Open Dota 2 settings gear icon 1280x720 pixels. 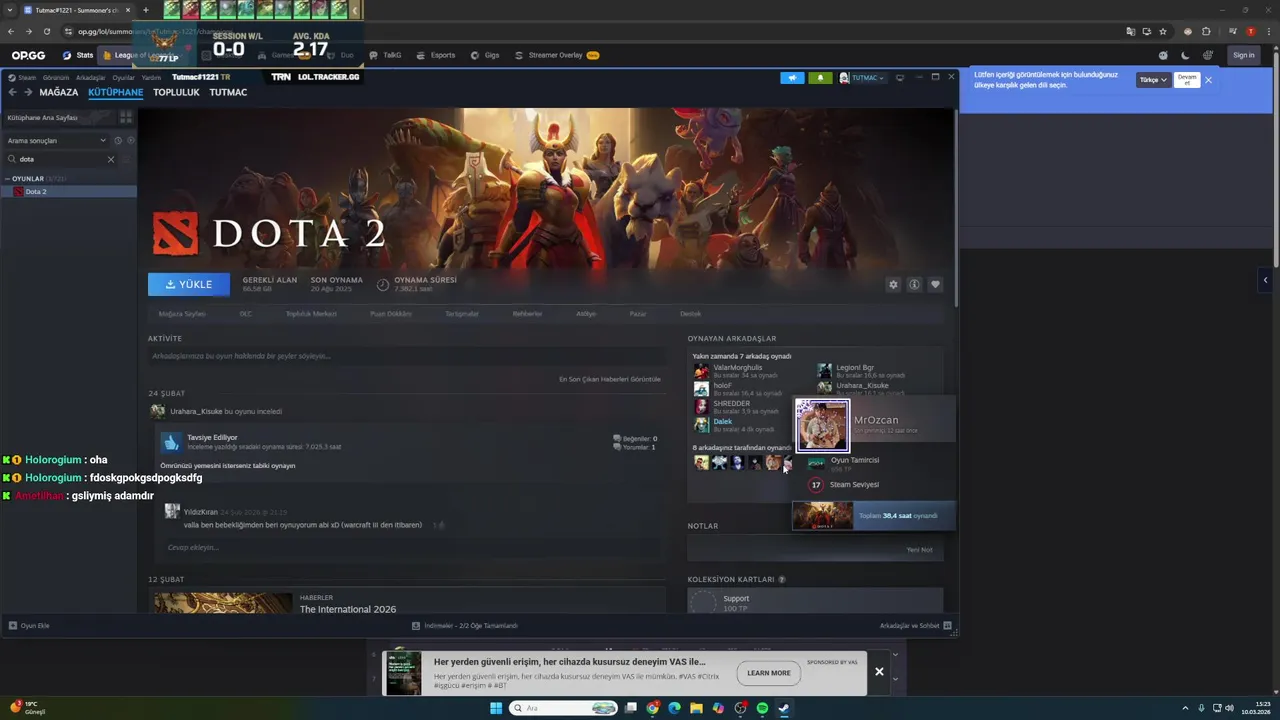[x=893, y=284]
